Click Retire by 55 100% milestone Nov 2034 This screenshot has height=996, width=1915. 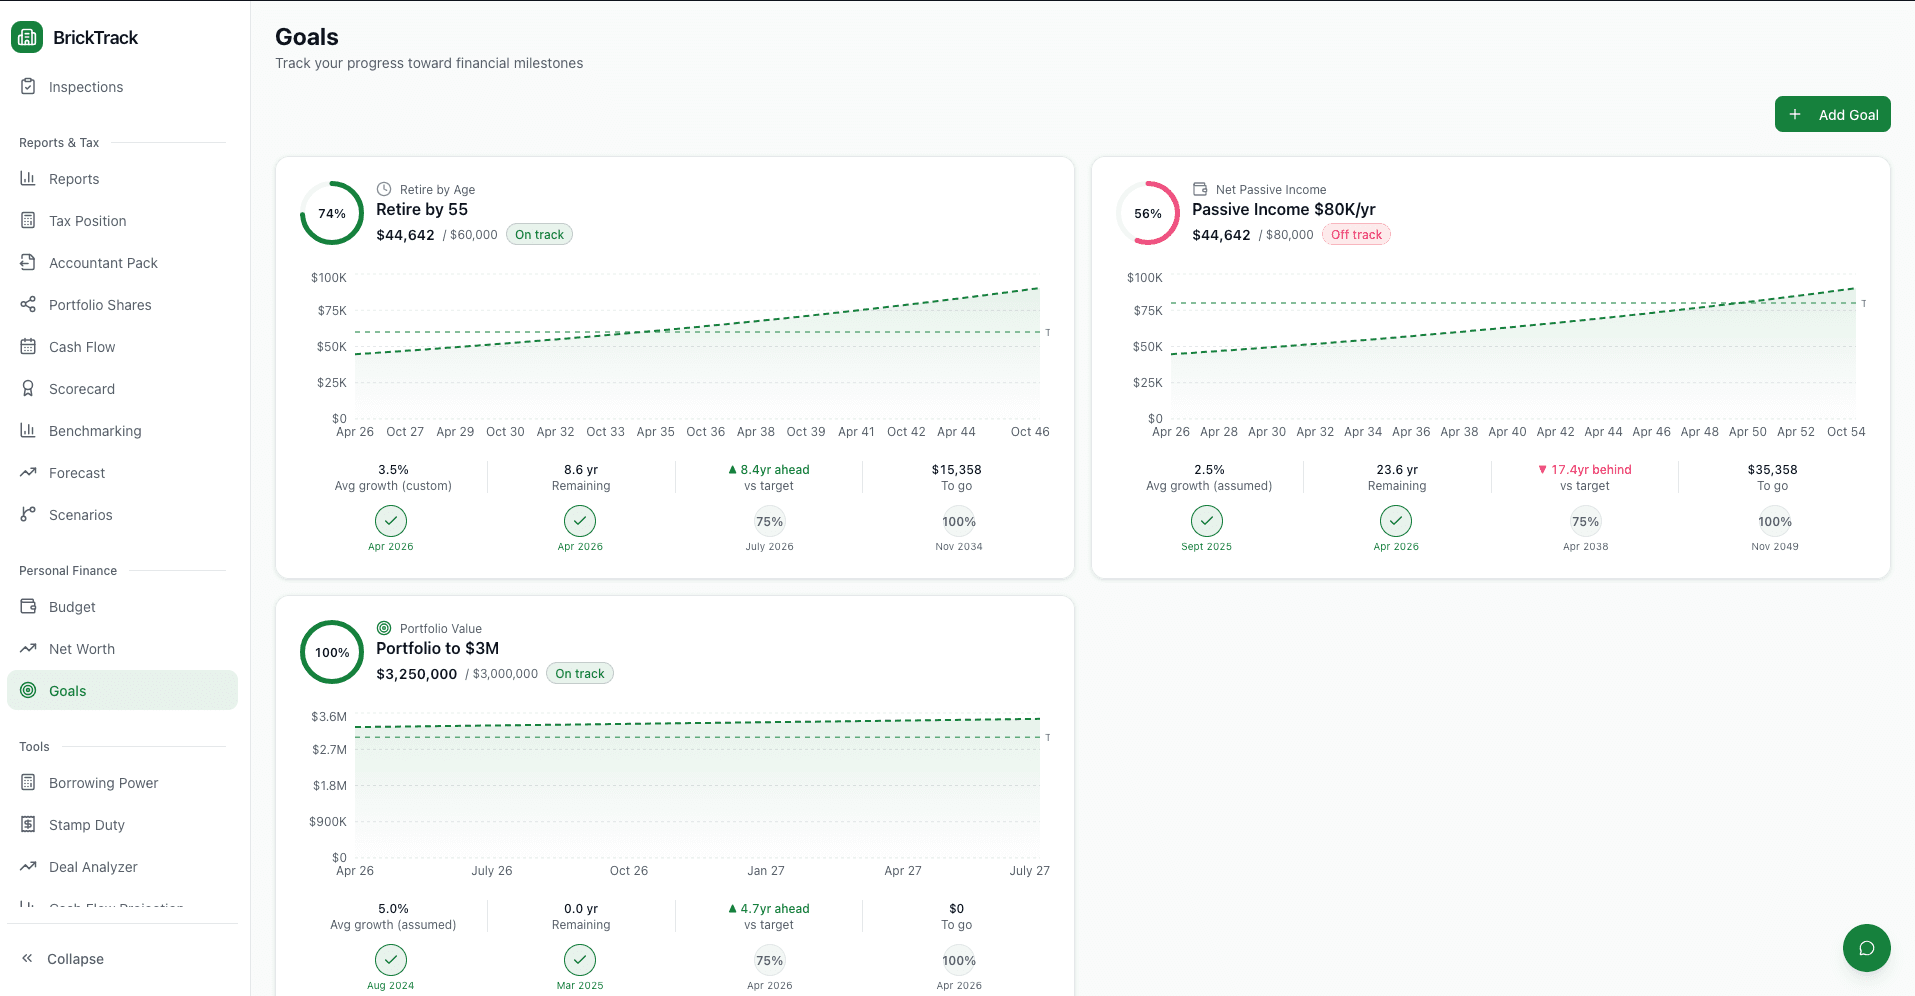959,521
